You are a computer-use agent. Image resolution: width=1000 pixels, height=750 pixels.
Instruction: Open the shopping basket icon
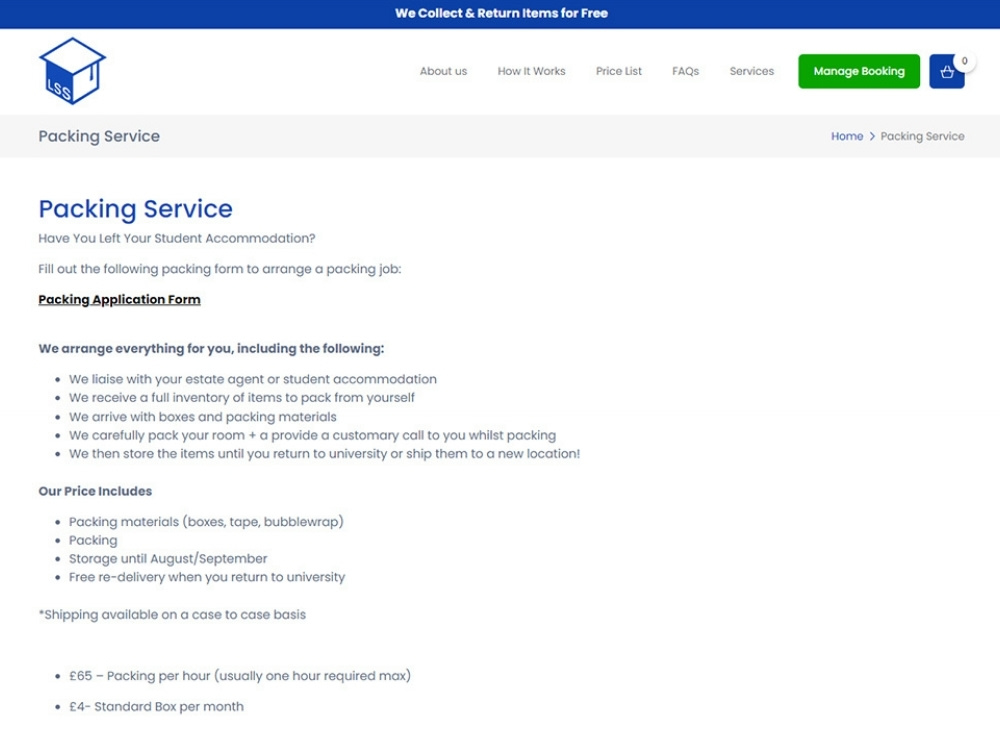click(x=946, y=71)
